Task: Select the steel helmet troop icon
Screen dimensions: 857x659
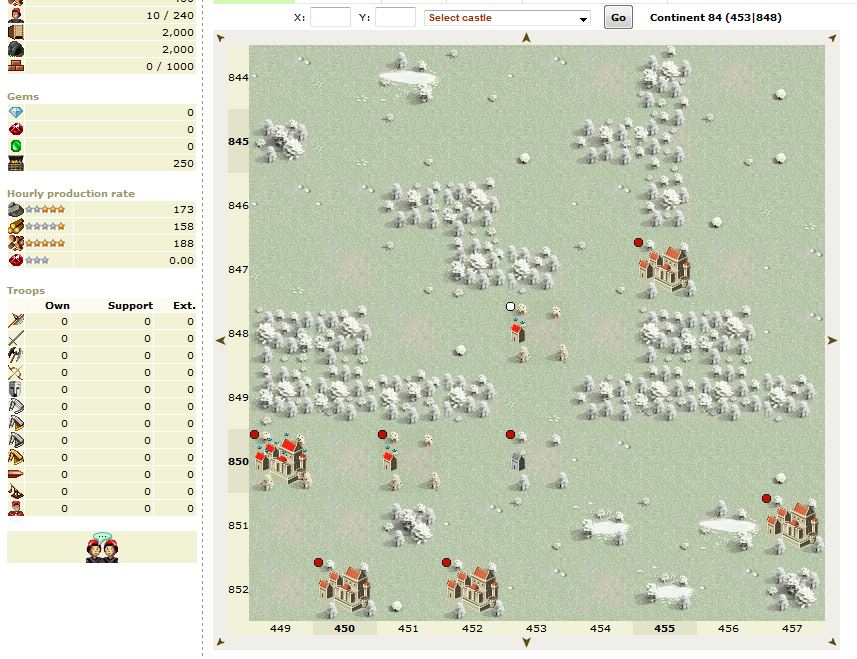Action: 15,389
